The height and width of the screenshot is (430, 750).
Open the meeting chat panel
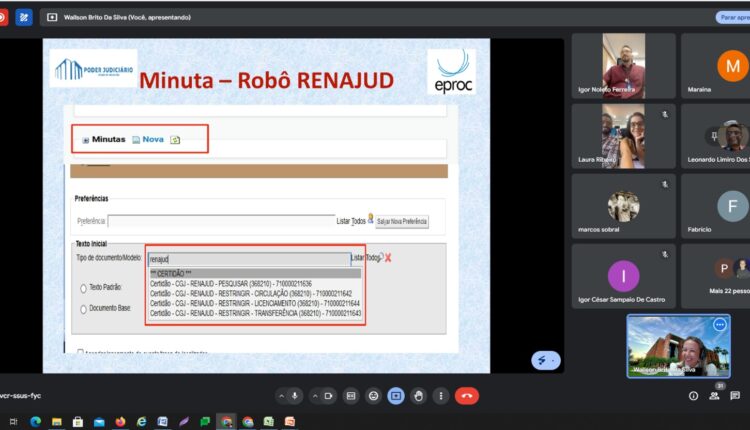[735, 396]
